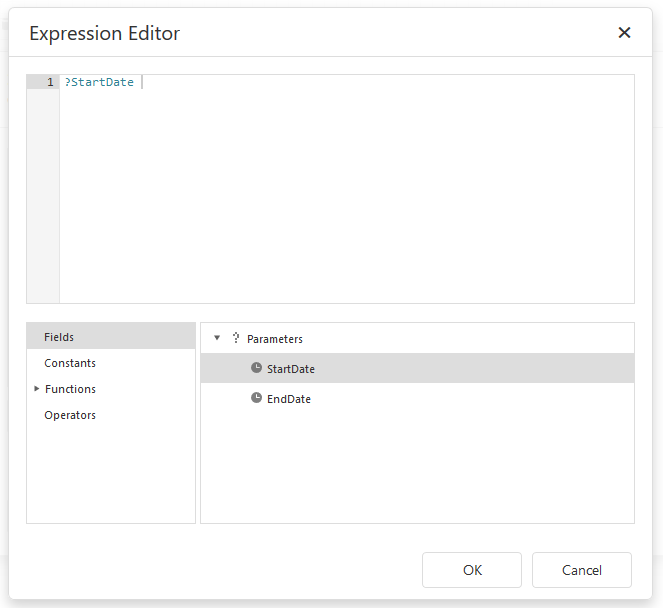Click the StartDate clock icon
Screen dimensions: 663x608
(256, 368)
